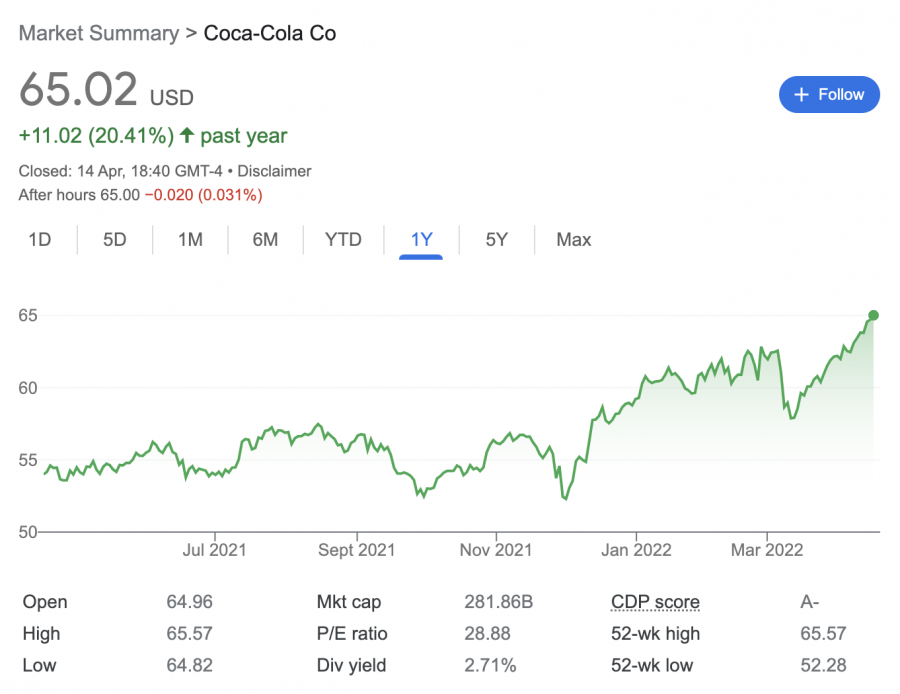
Task: Select the 1Y range tab
Action: coord(421,239)
